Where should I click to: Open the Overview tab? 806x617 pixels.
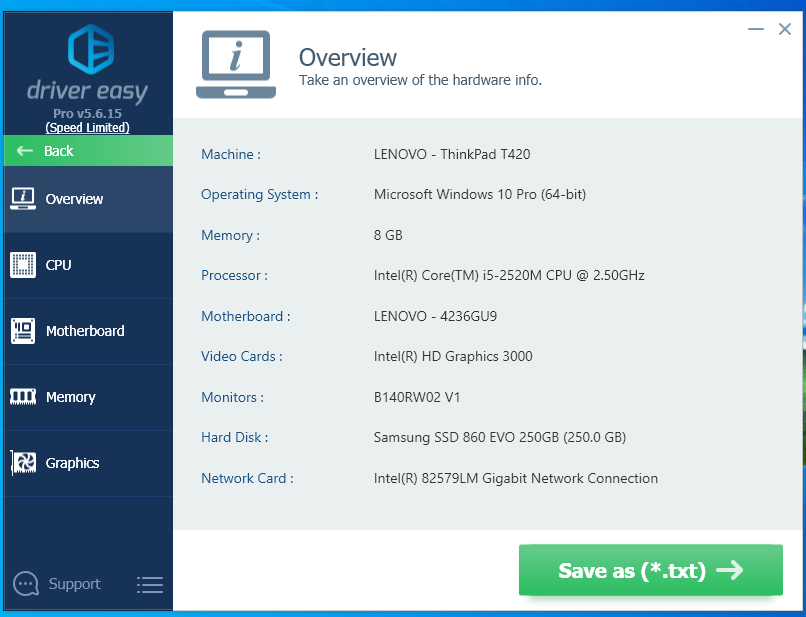[88, 199]
